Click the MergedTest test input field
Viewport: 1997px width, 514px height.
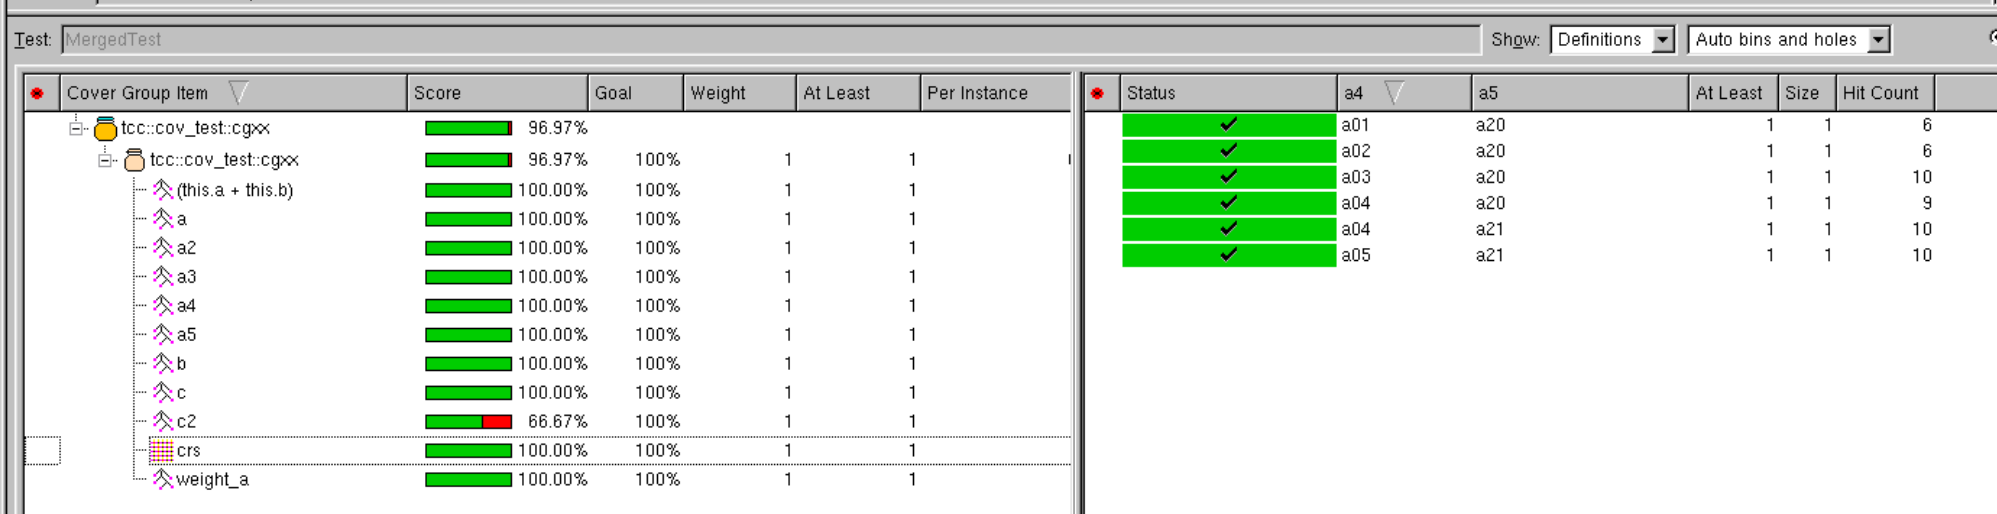click(x=770, y=40)
